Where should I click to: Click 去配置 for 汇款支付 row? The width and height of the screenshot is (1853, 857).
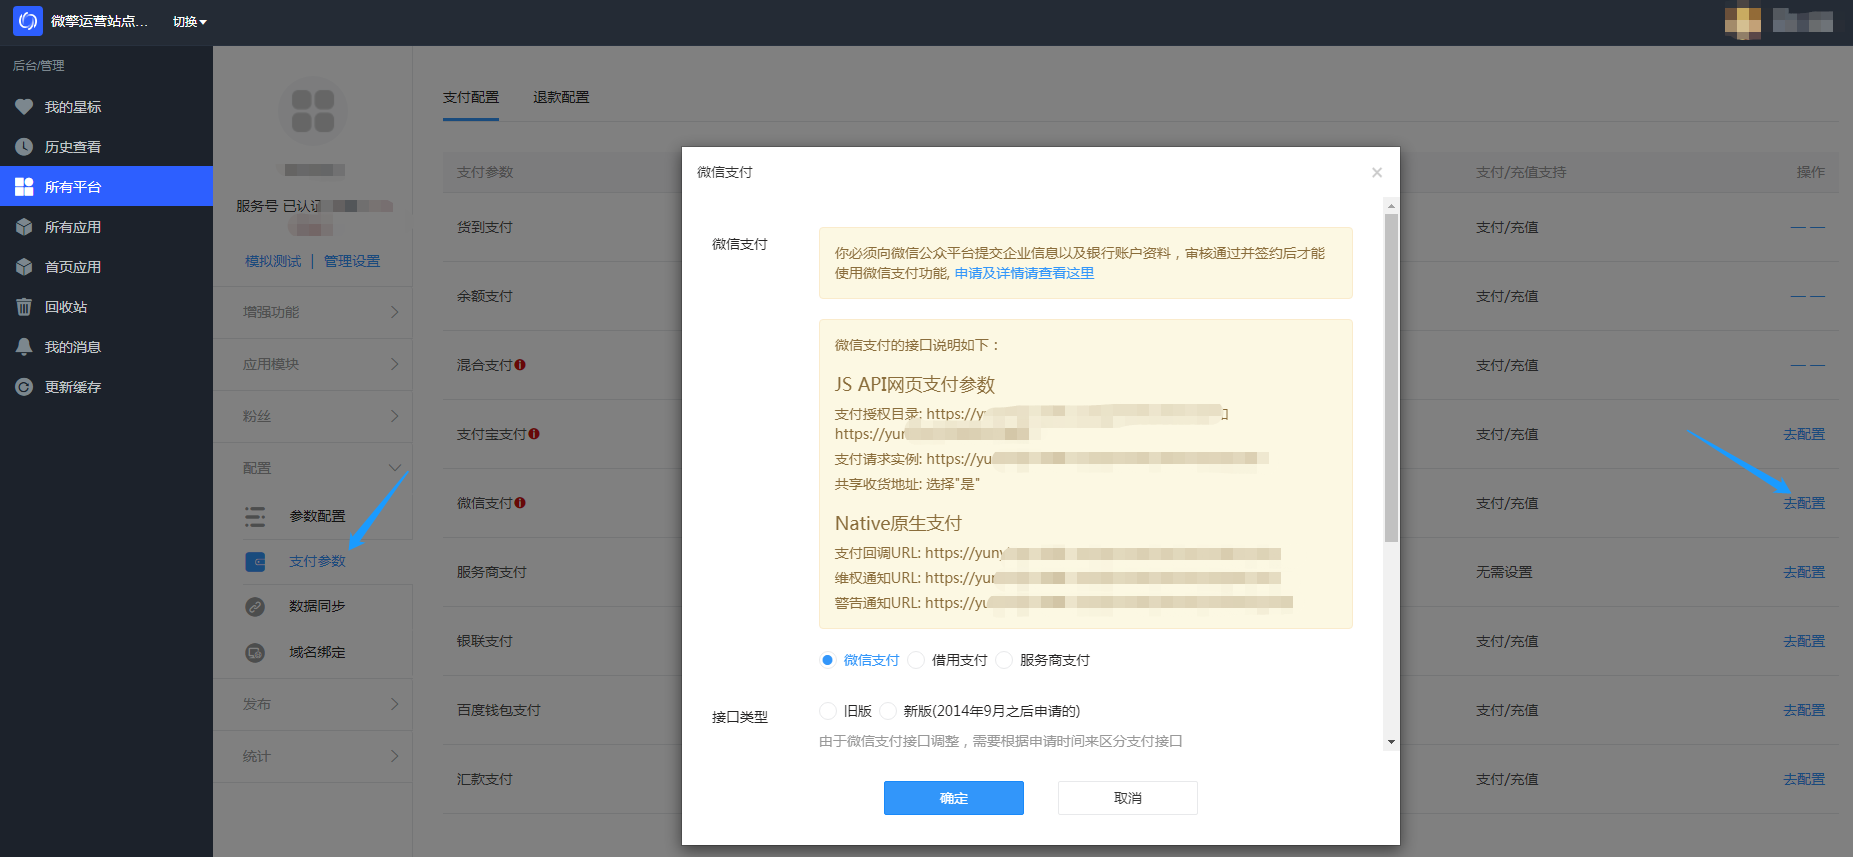click(x=1804, y=779)
